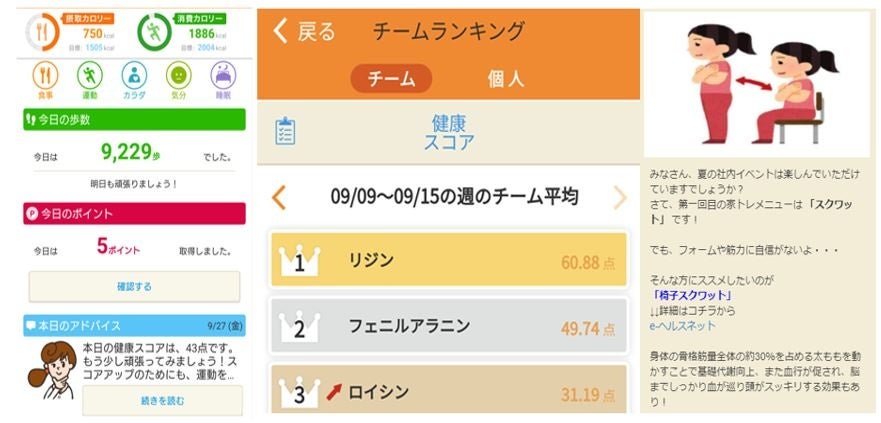Open the e-ヘルスネット link

(x=682, y=325)
